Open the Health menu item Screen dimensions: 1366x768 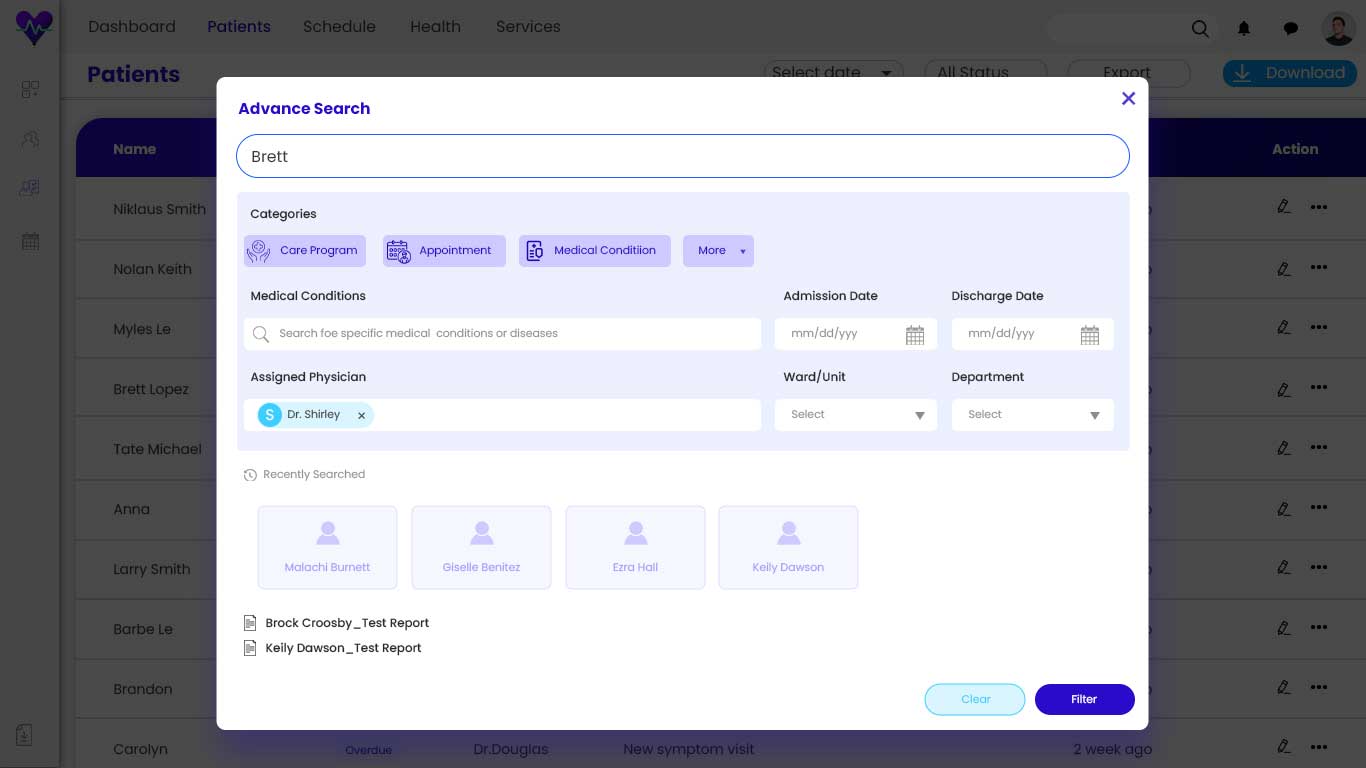coord(435,27)
